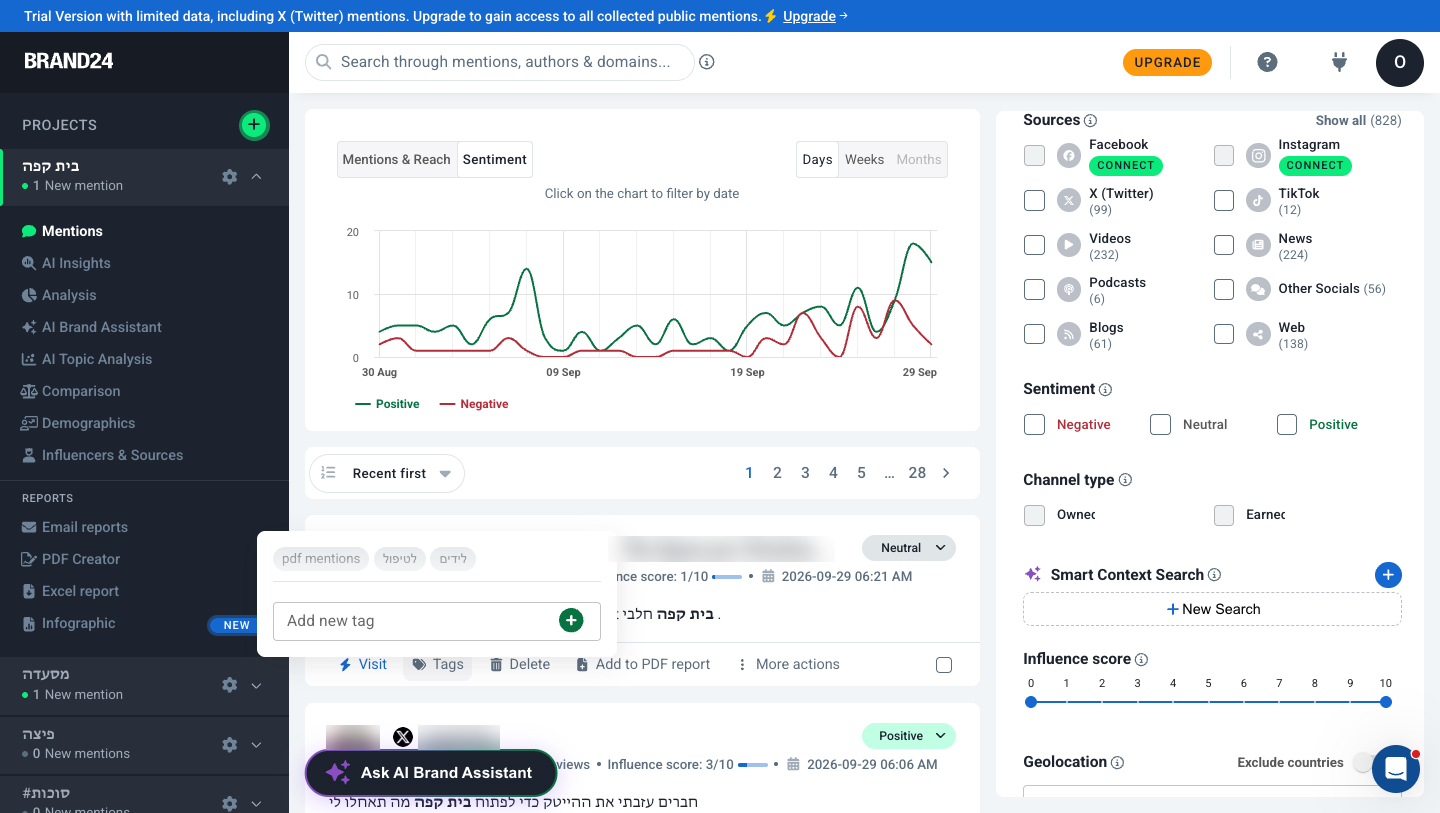Expand the מסעדה project chevron
This screenshot has height=813, width=1440.
[x=257, y=685]
